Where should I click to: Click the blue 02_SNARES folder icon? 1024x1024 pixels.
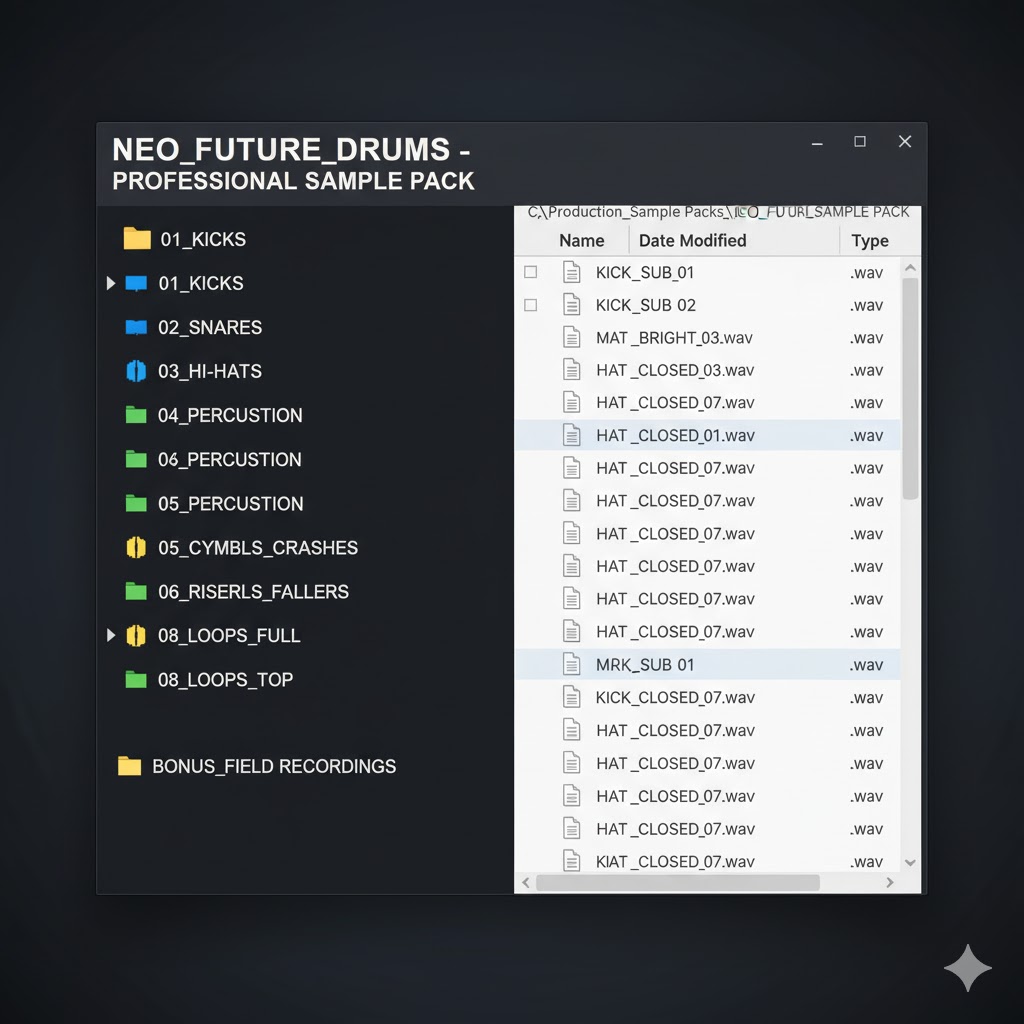(136, 327)
